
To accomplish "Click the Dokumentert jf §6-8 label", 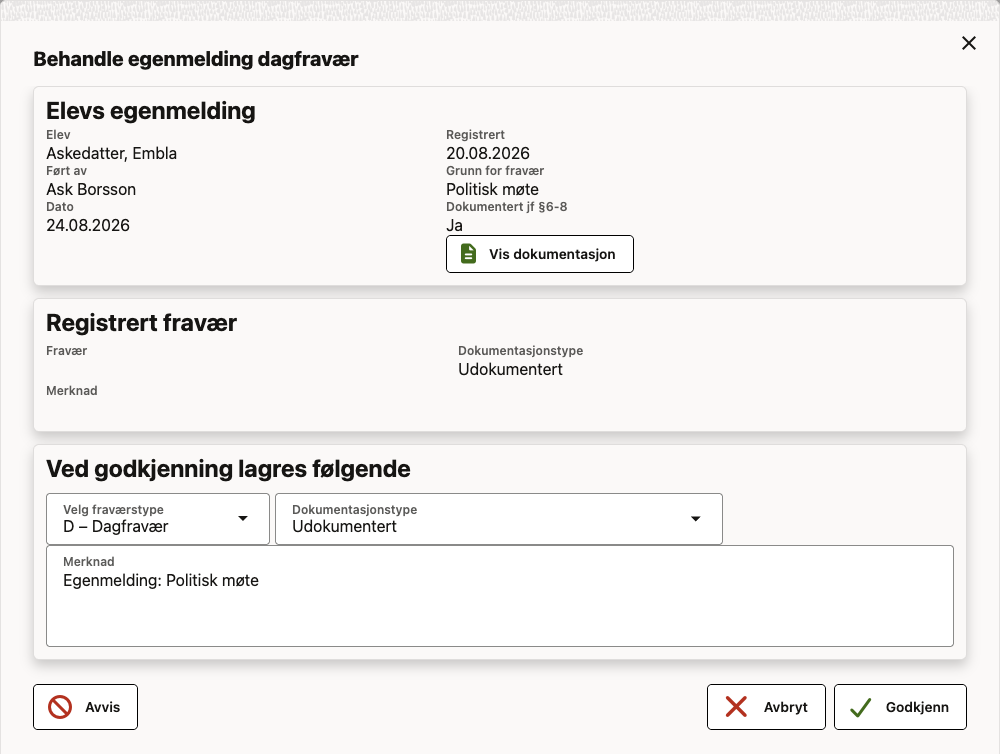I will 506,207.
